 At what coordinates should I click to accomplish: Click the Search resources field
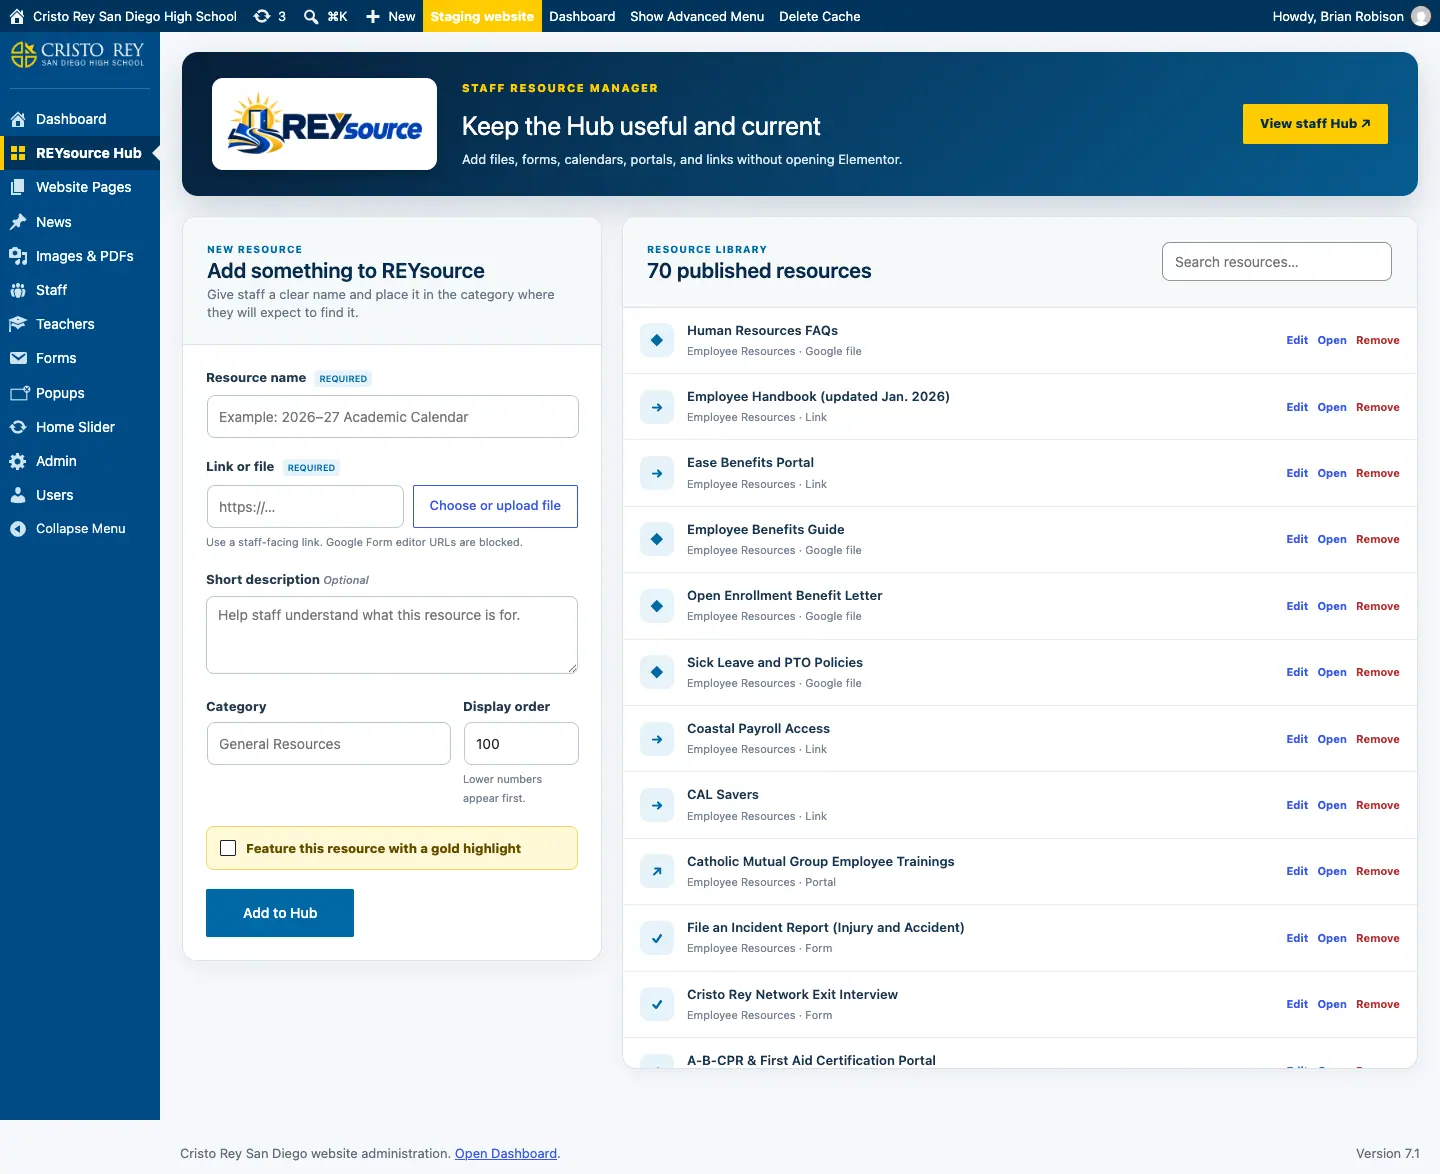coord(1277,262)
